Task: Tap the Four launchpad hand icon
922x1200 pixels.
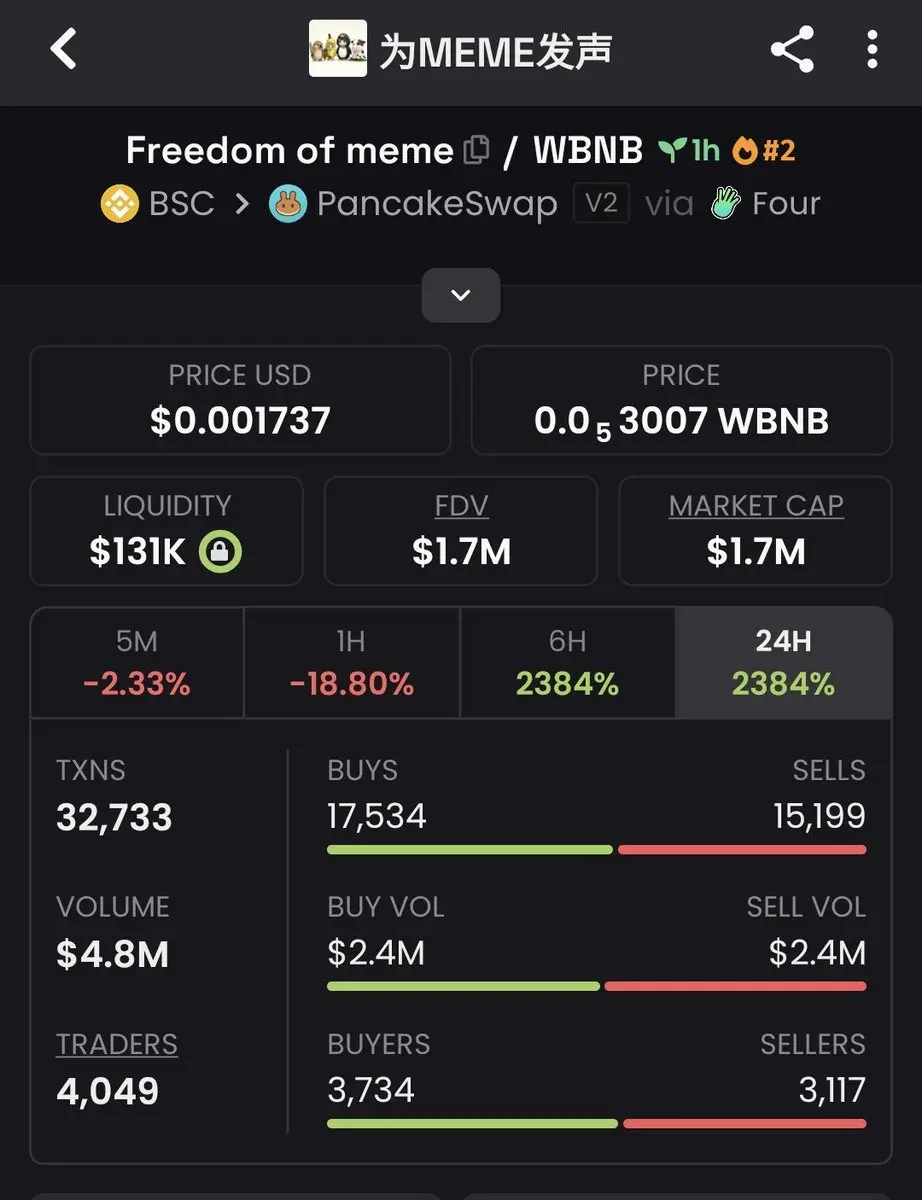Action: pyautogui.click(x=725, y=204)
